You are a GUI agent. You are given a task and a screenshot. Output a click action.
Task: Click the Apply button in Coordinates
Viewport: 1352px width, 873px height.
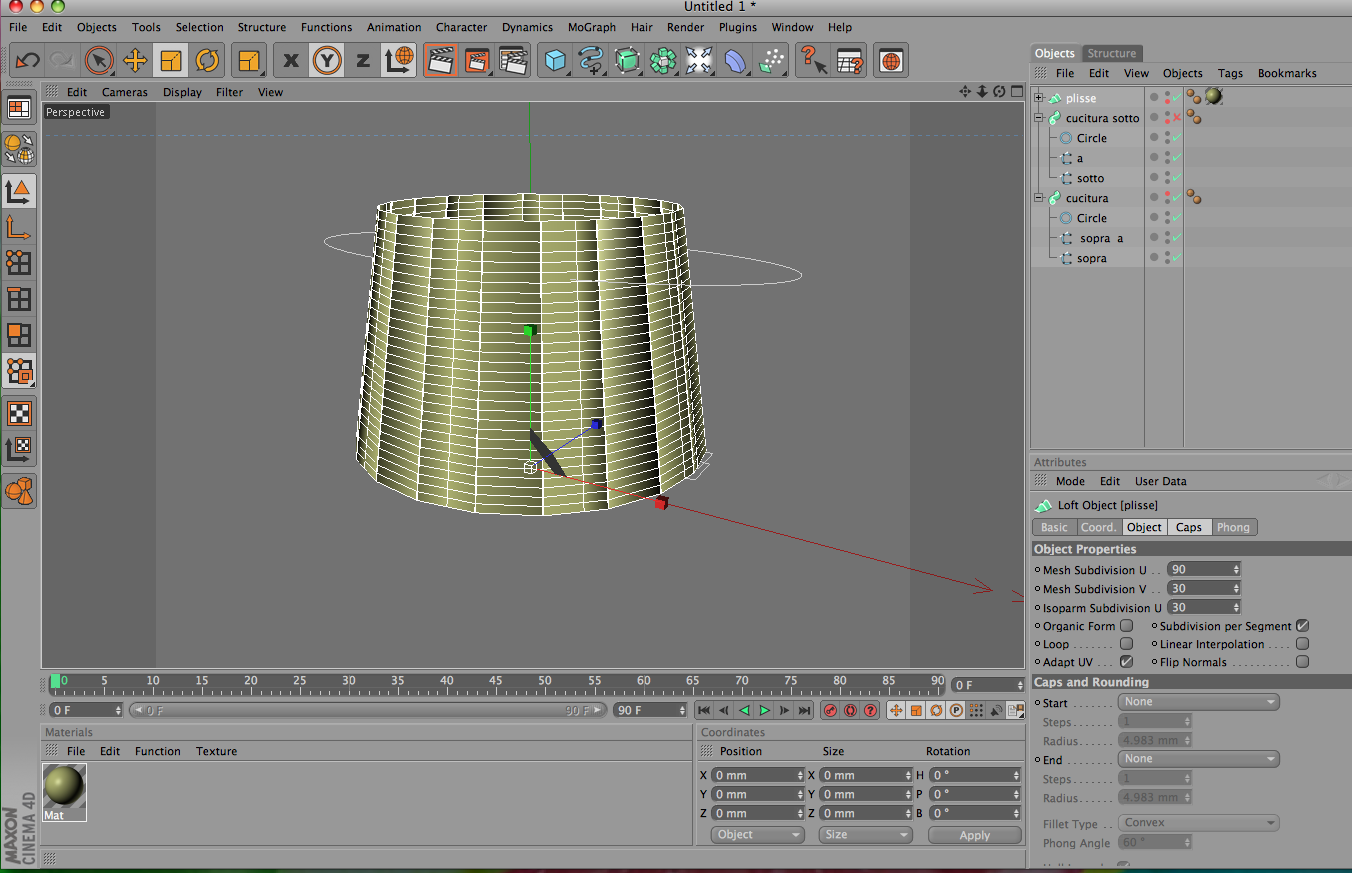point(974,835)
